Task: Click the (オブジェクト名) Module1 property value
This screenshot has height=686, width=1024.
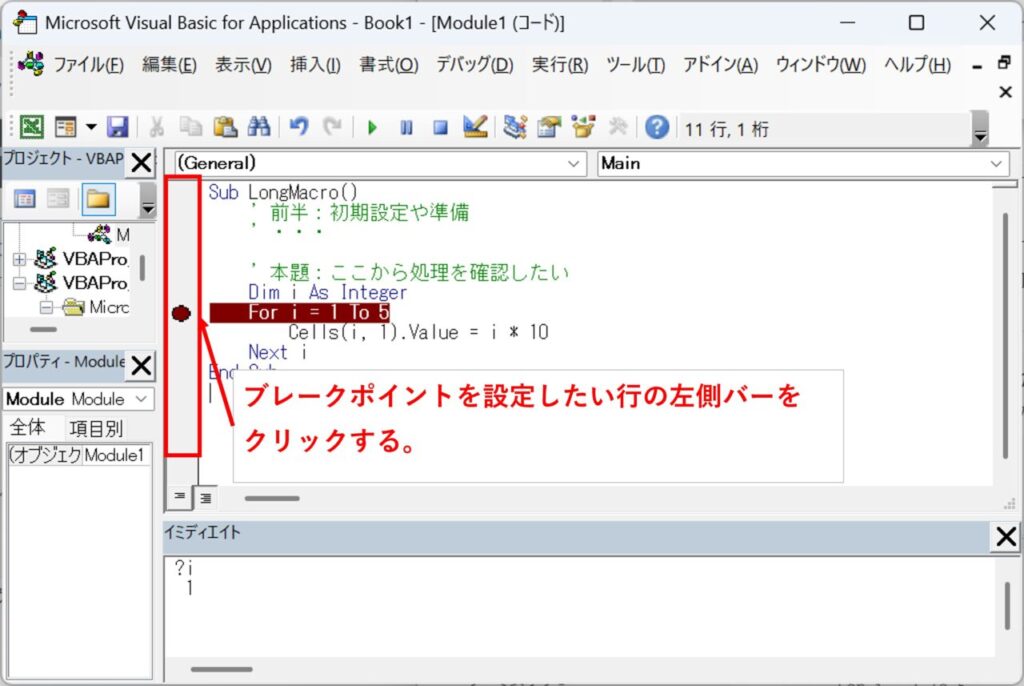Action: [x=116, y=455]
